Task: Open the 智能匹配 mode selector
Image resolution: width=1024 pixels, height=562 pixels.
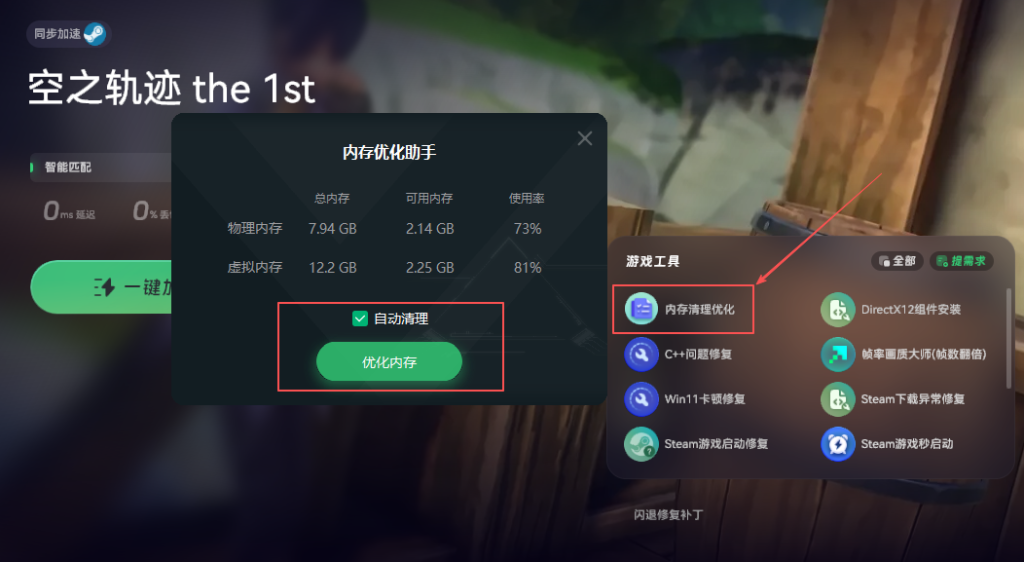Action: tap(101, 167)
